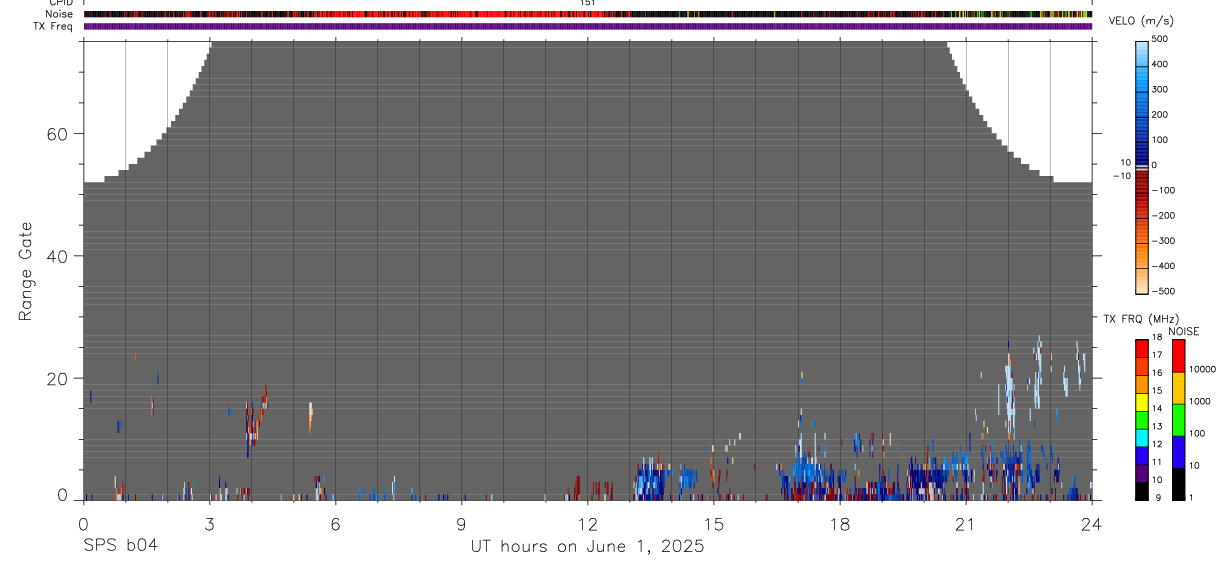
Task: Click hour tick label 15 on time axis
Action: [x=714, y=523]
